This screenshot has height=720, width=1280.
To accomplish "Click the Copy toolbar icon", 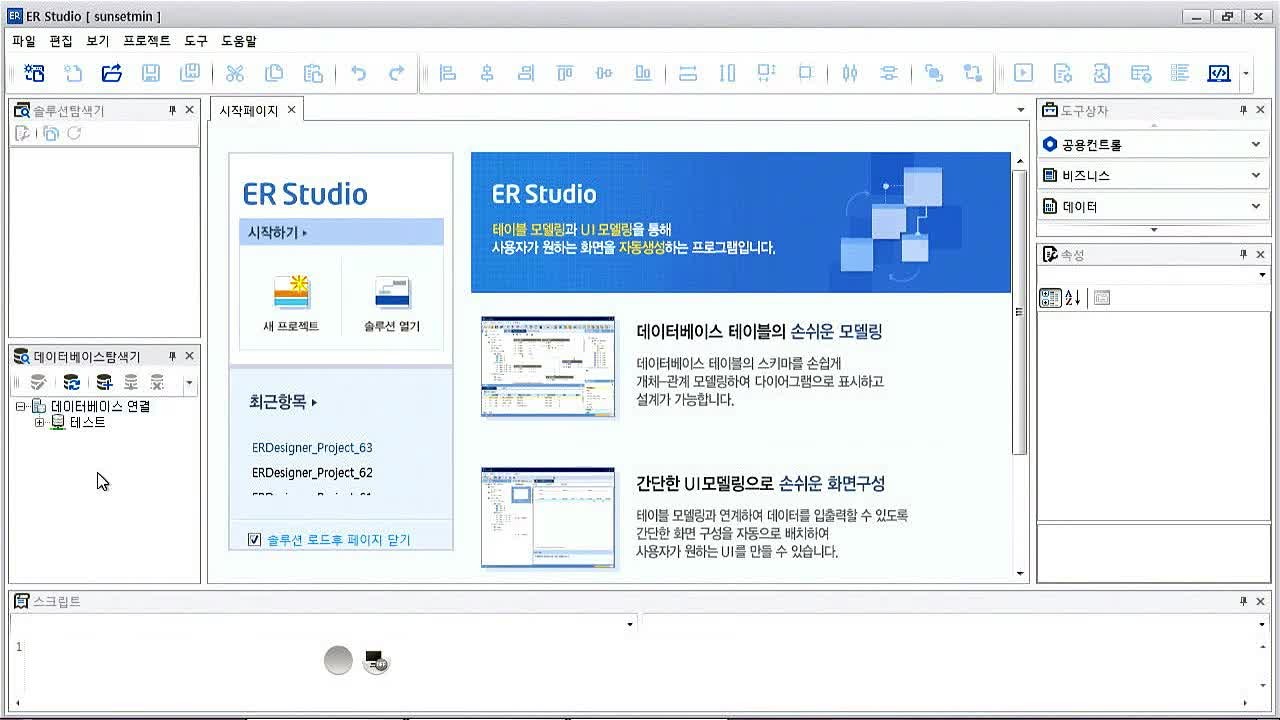I will [x=273, y=73].
